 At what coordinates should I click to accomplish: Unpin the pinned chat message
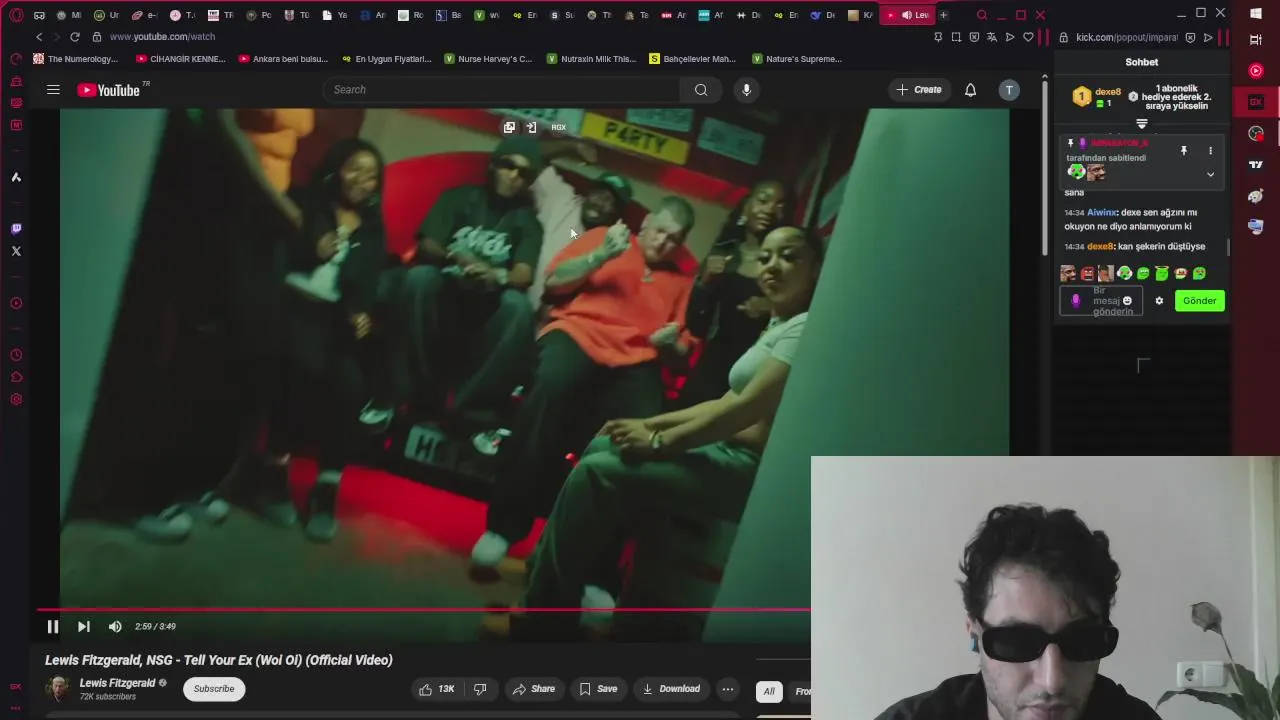pyautogui.click(x=1184, y=151)
